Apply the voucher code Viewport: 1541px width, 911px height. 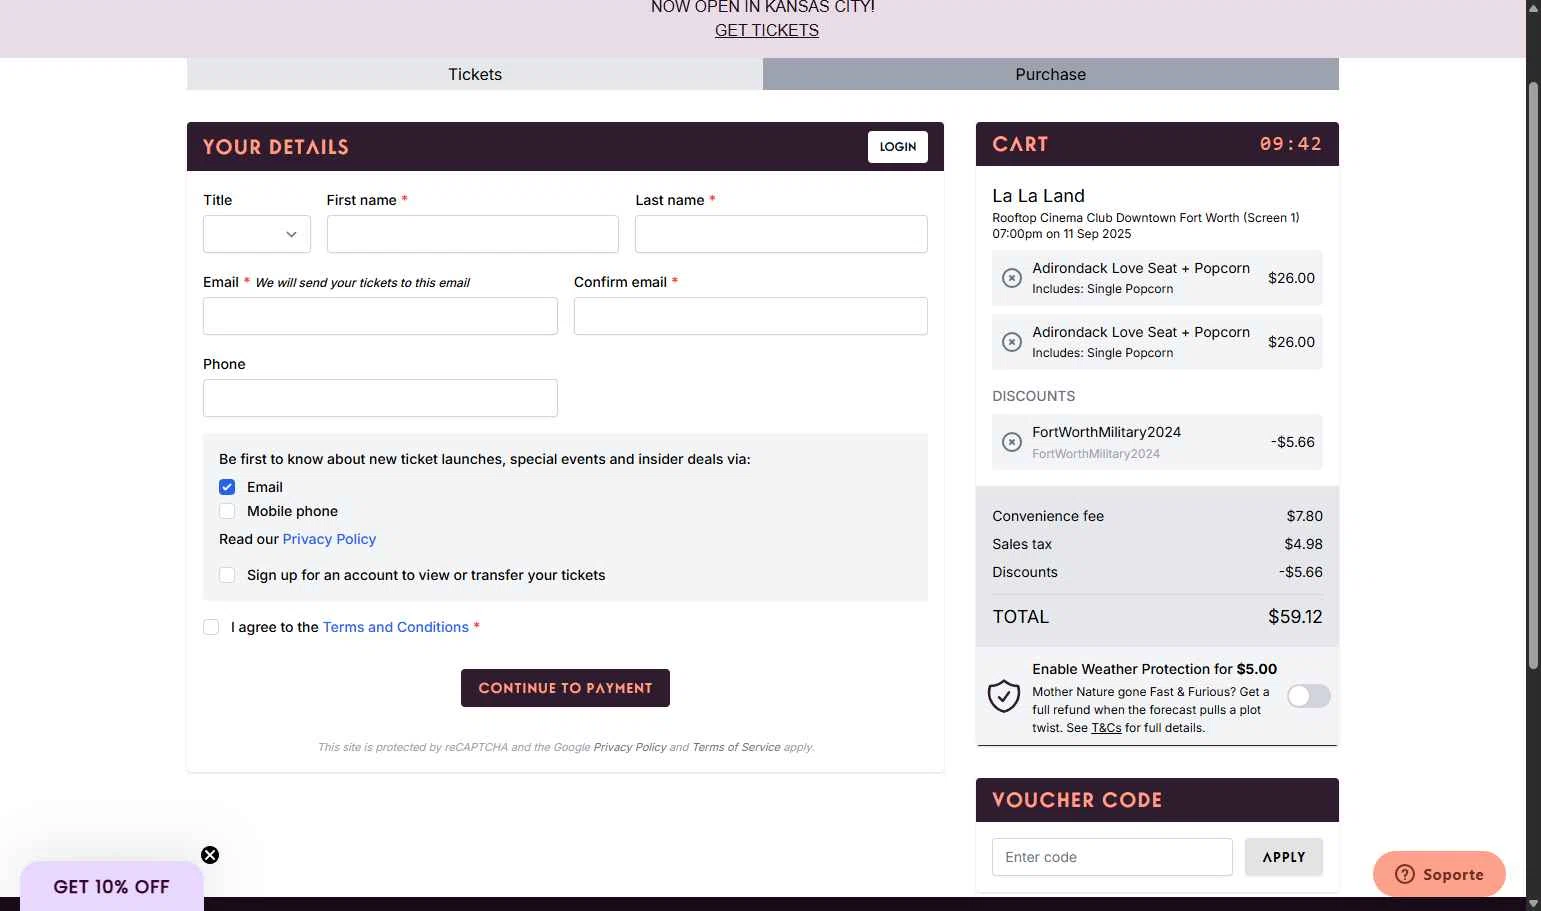click(1284, 857)
